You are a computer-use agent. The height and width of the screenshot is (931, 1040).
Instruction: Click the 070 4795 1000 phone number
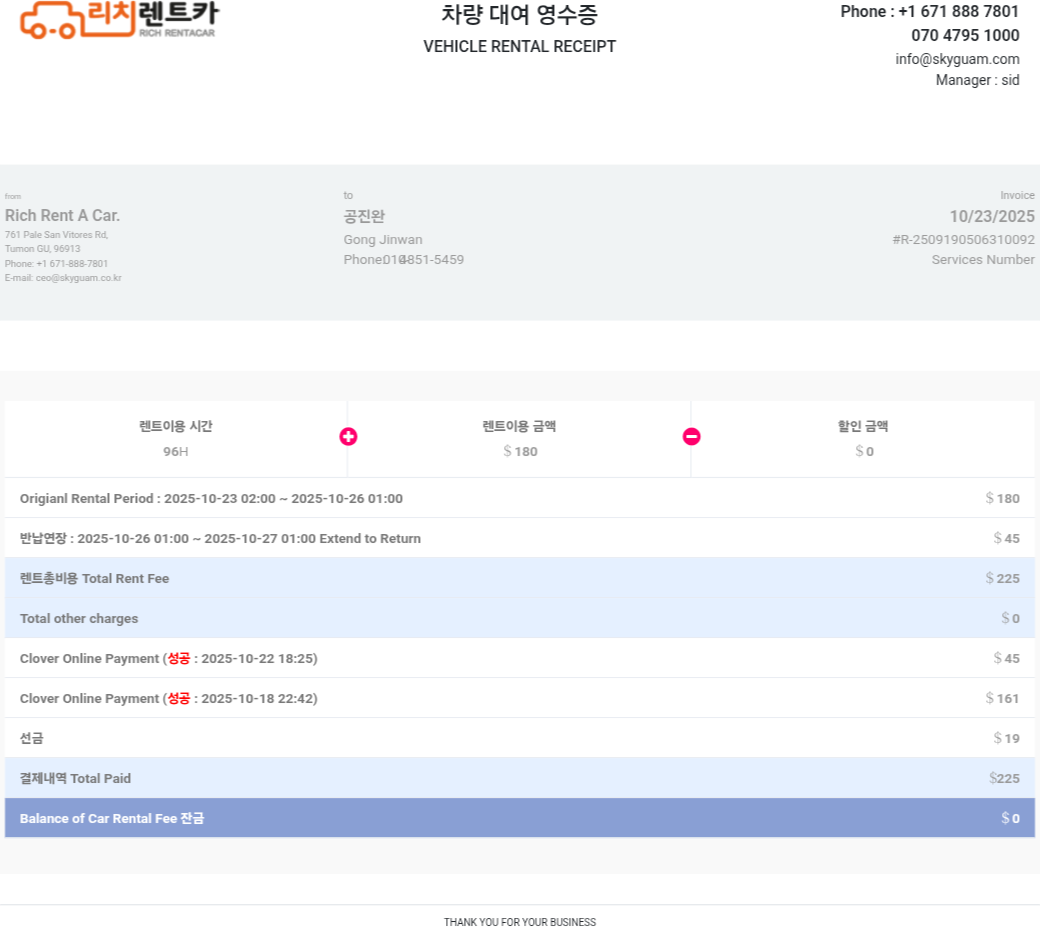[965, 36]
